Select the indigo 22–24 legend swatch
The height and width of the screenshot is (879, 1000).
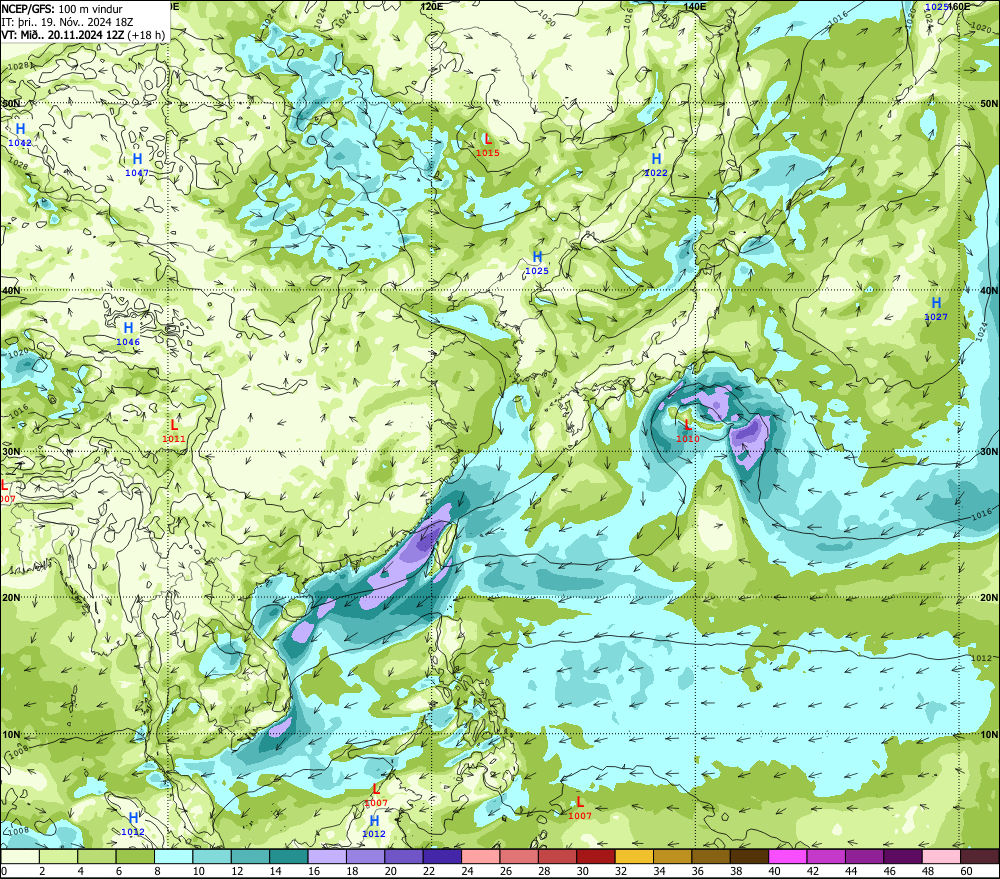tap(443, 856)
